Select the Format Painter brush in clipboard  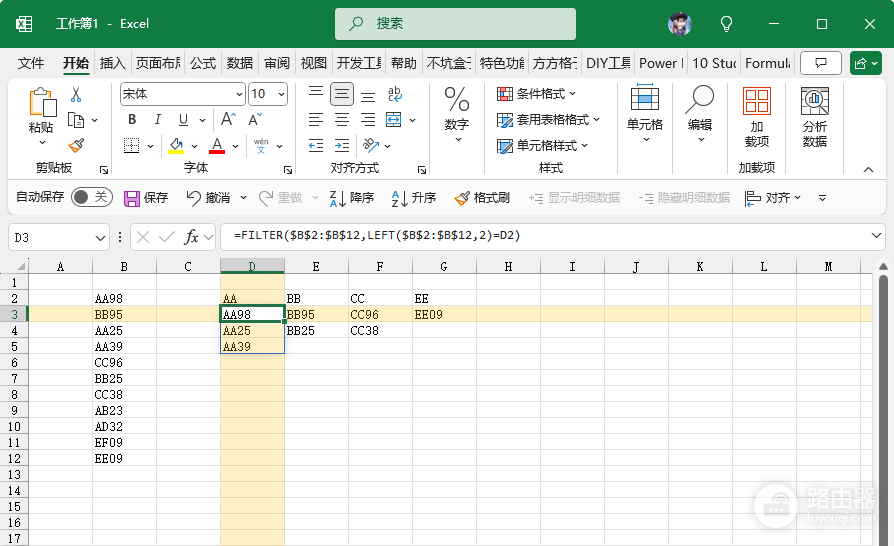[x=76, y=146]
